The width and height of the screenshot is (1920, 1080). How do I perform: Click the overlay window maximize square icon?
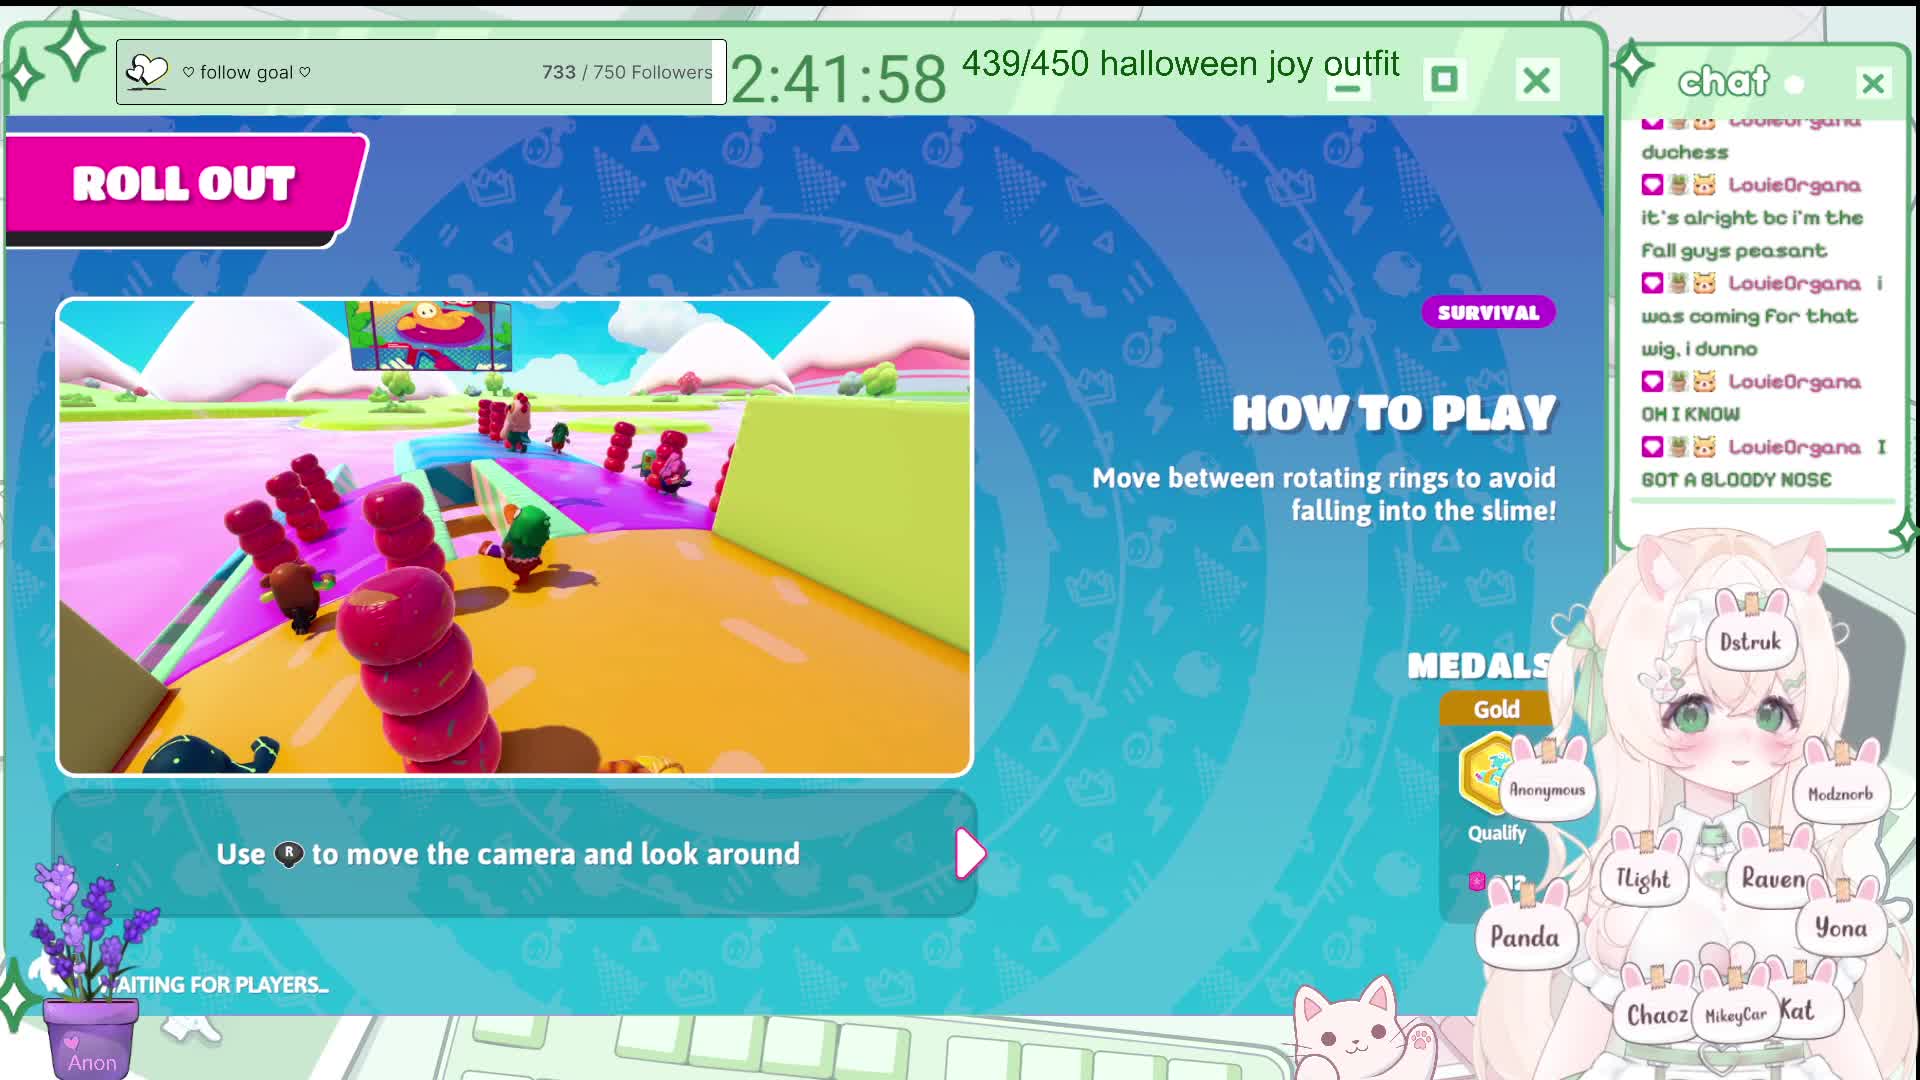[1443, 79]
